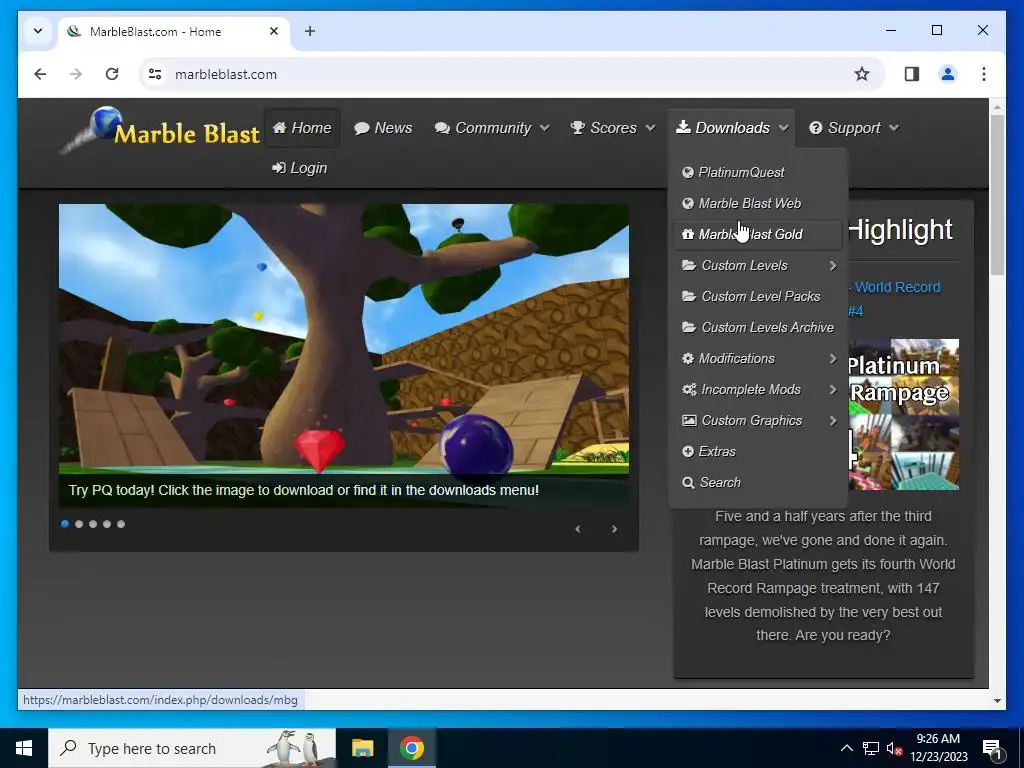
Task: Open a new tab
Action: [x=310, y=31]
